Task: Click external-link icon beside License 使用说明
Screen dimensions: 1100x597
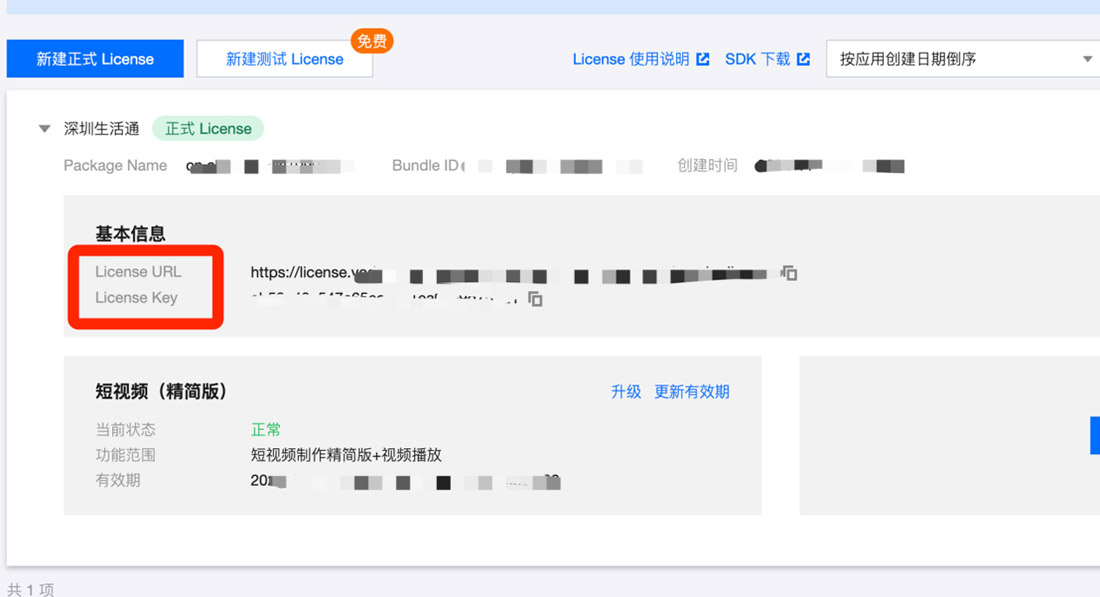Action: pos(703,59)
